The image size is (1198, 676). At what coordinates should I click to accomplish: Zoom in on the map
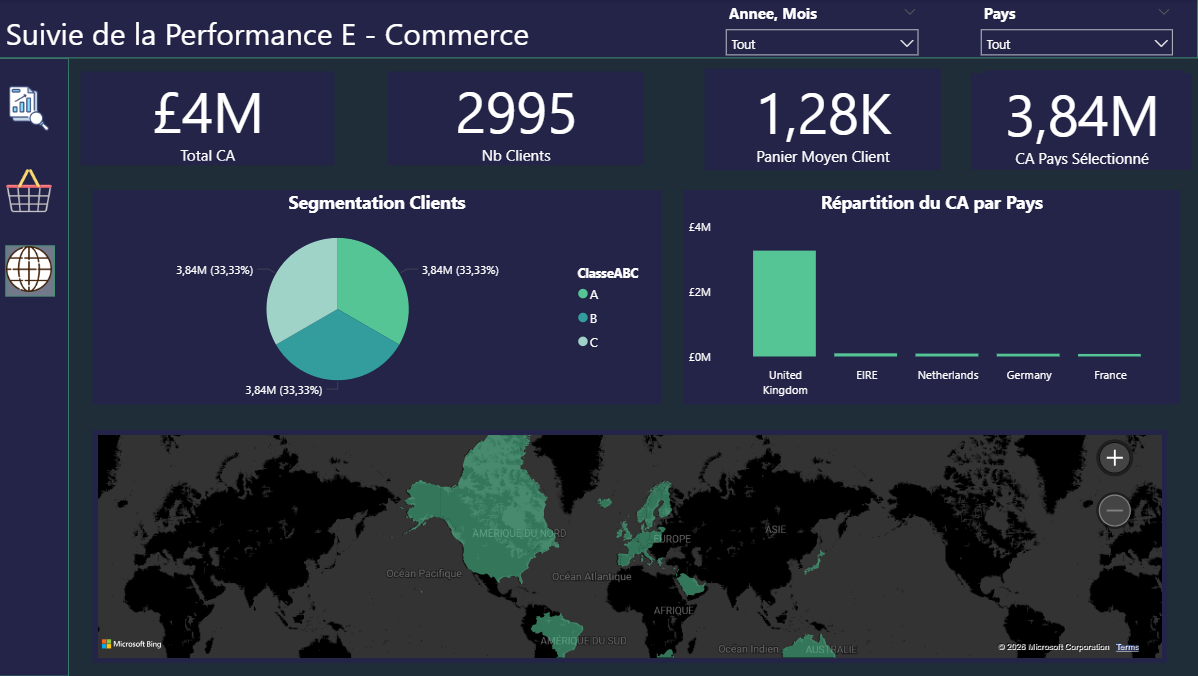coord(1114,458)
